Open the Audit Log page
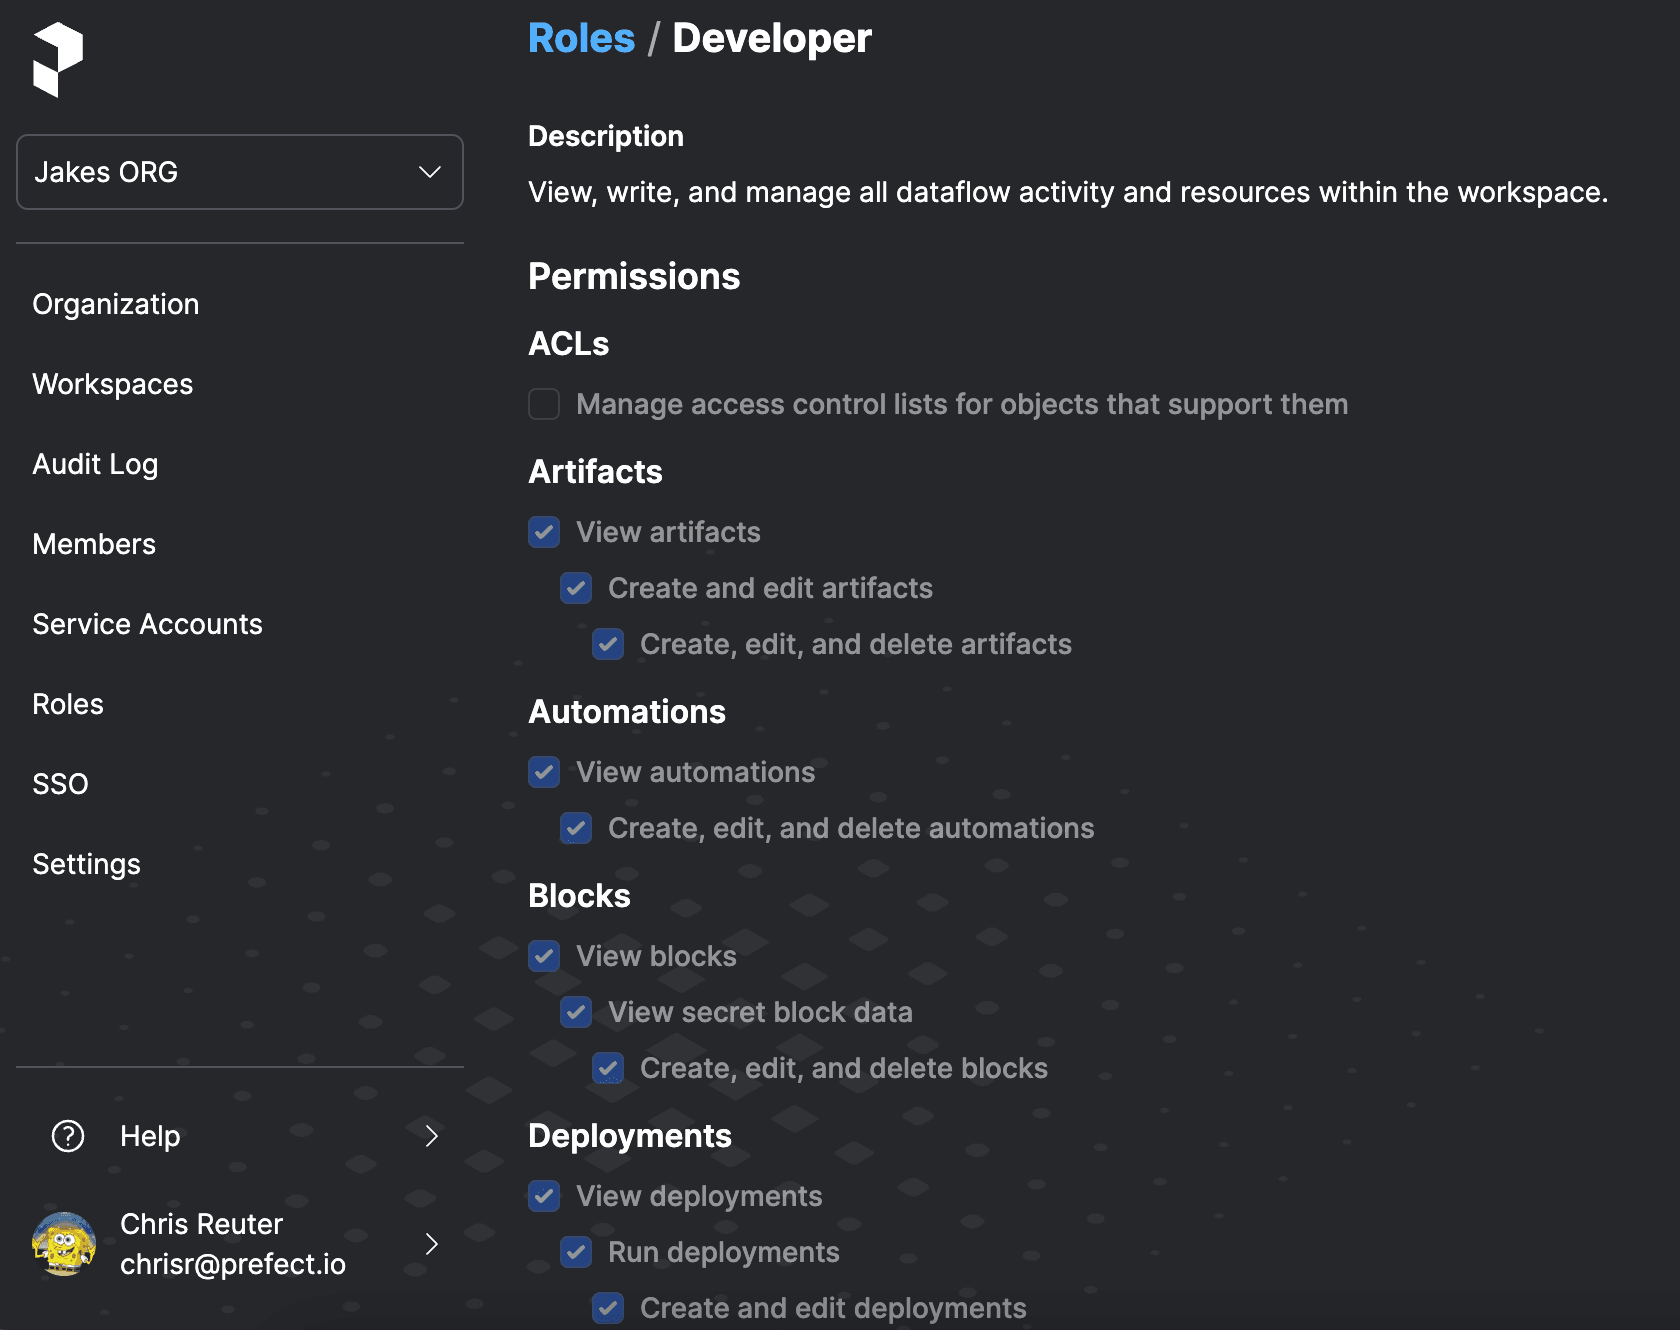The width and height of the screenshot is (1680, 1330). (x=95, y=464)
